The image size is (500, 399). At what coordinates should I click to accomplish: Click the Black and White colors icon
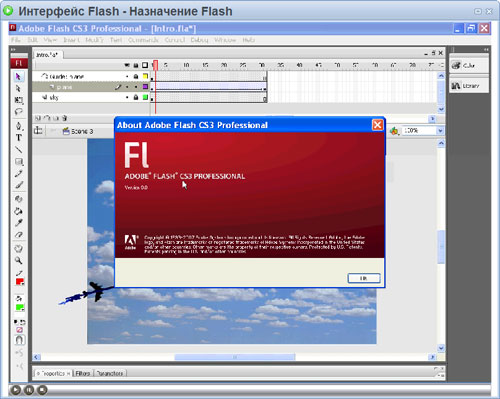tap(16, 322)
